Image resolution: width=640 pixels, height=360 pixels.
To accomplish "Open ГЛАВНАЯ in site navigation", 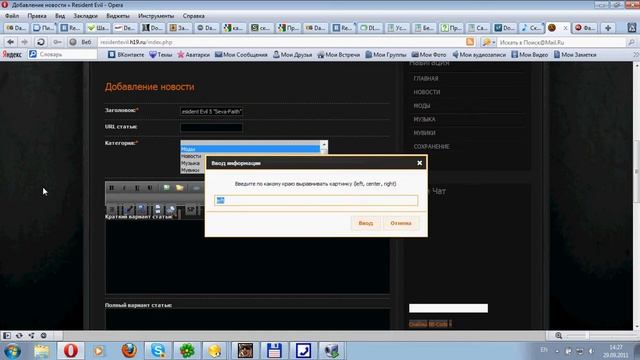I will (x=426, y=78).
